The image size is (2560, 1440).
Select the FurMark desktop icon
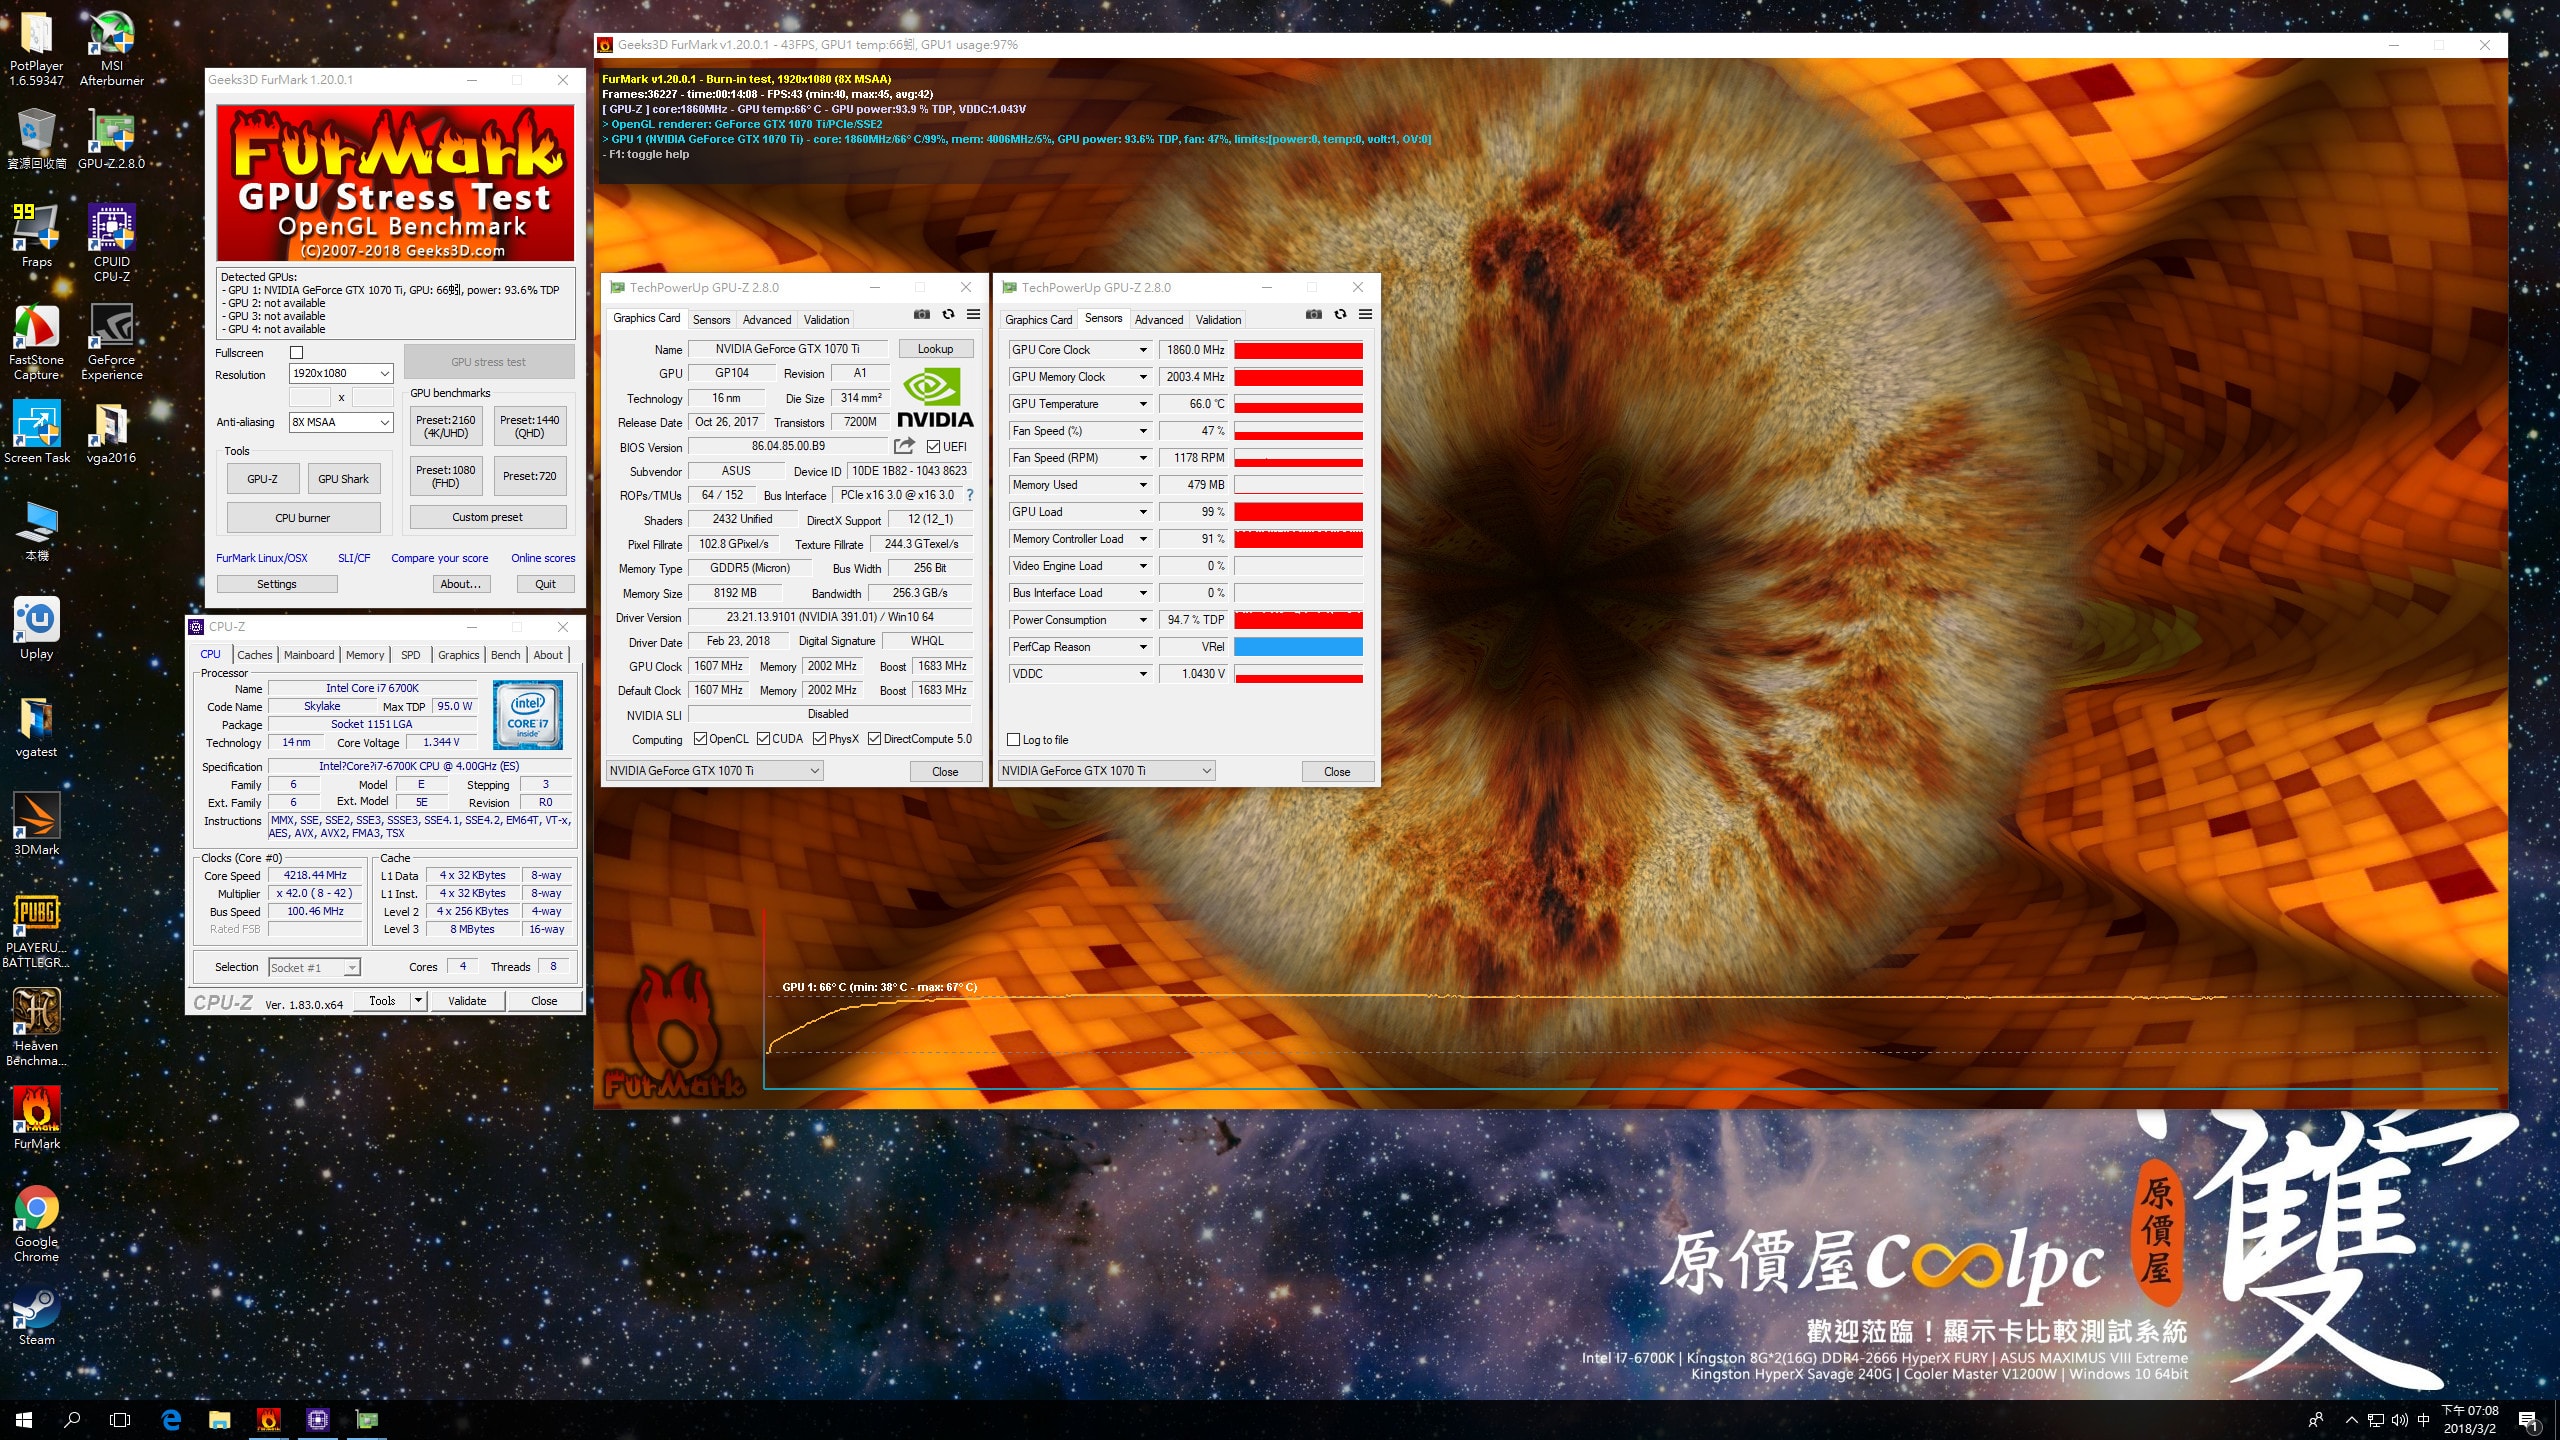click(36, 1118)
